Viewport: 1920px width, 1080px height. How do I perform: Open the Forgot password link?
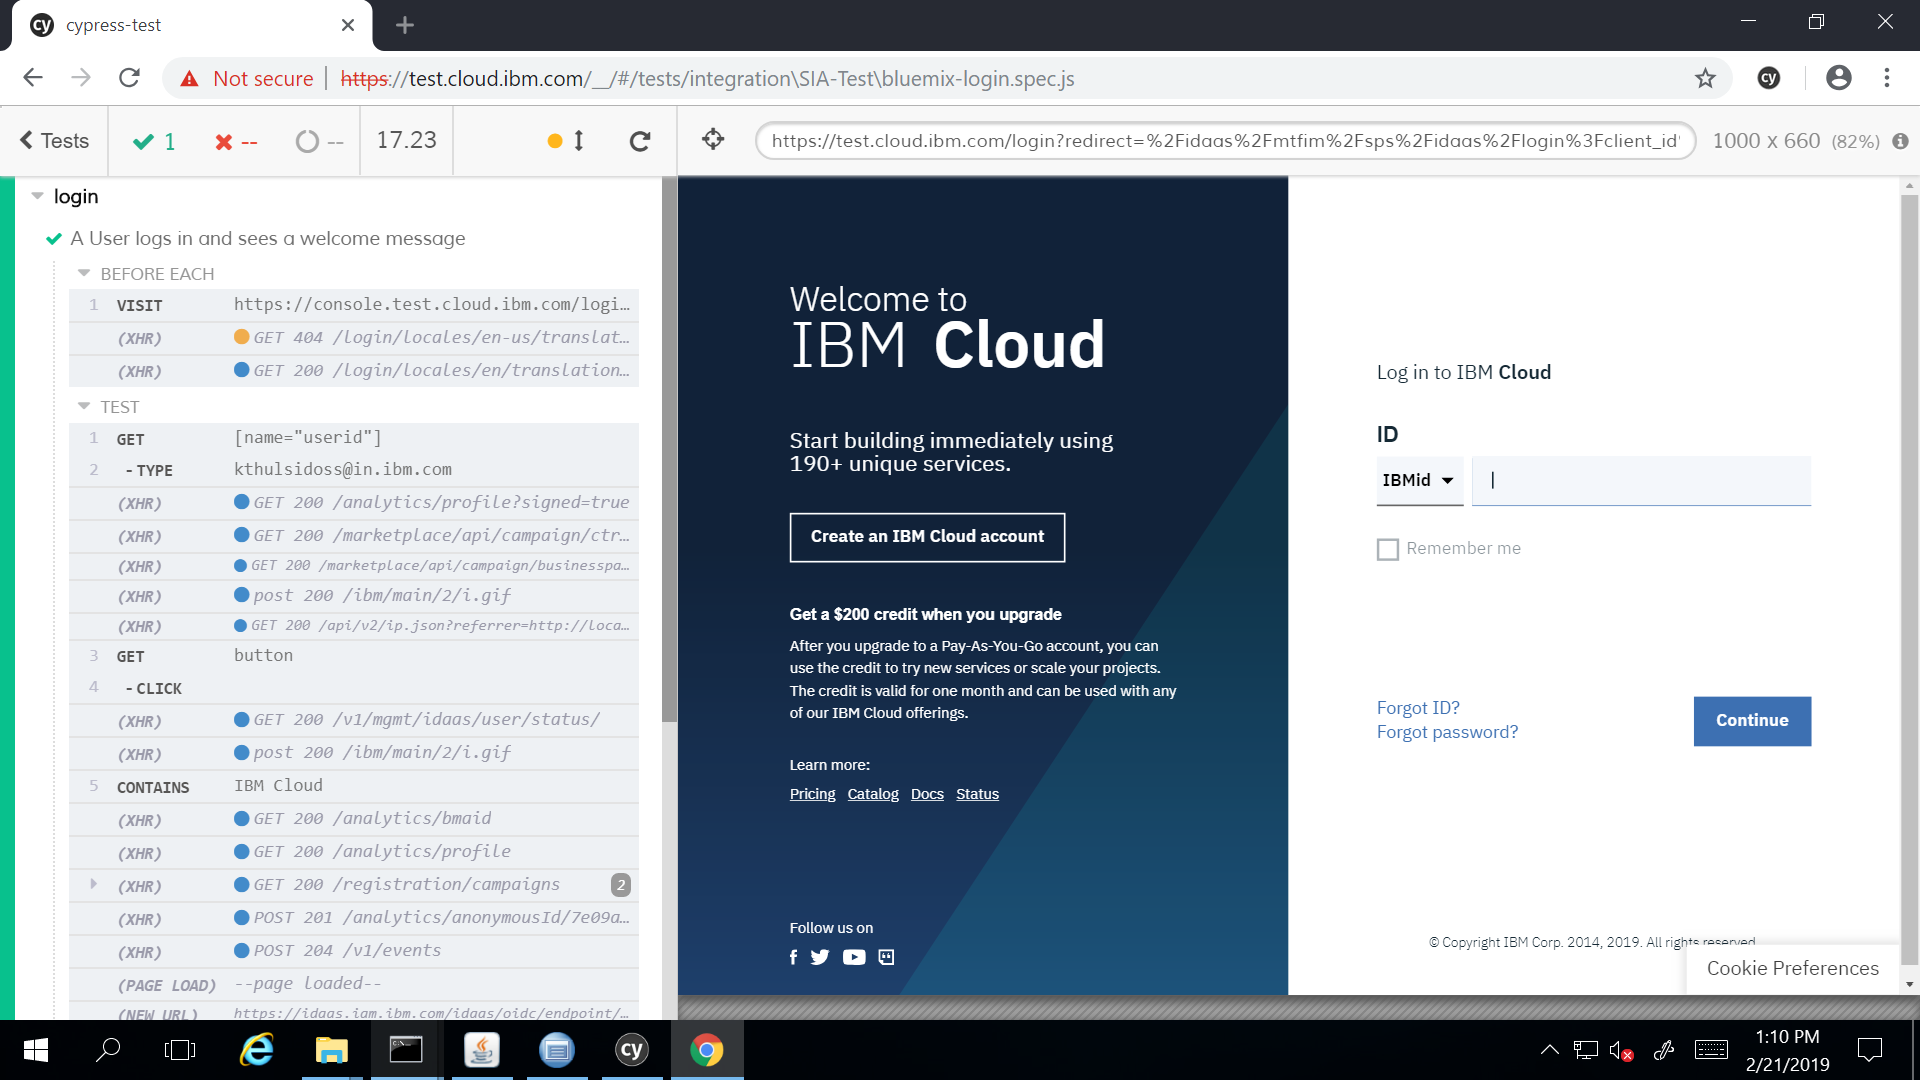coord(1447,731)
